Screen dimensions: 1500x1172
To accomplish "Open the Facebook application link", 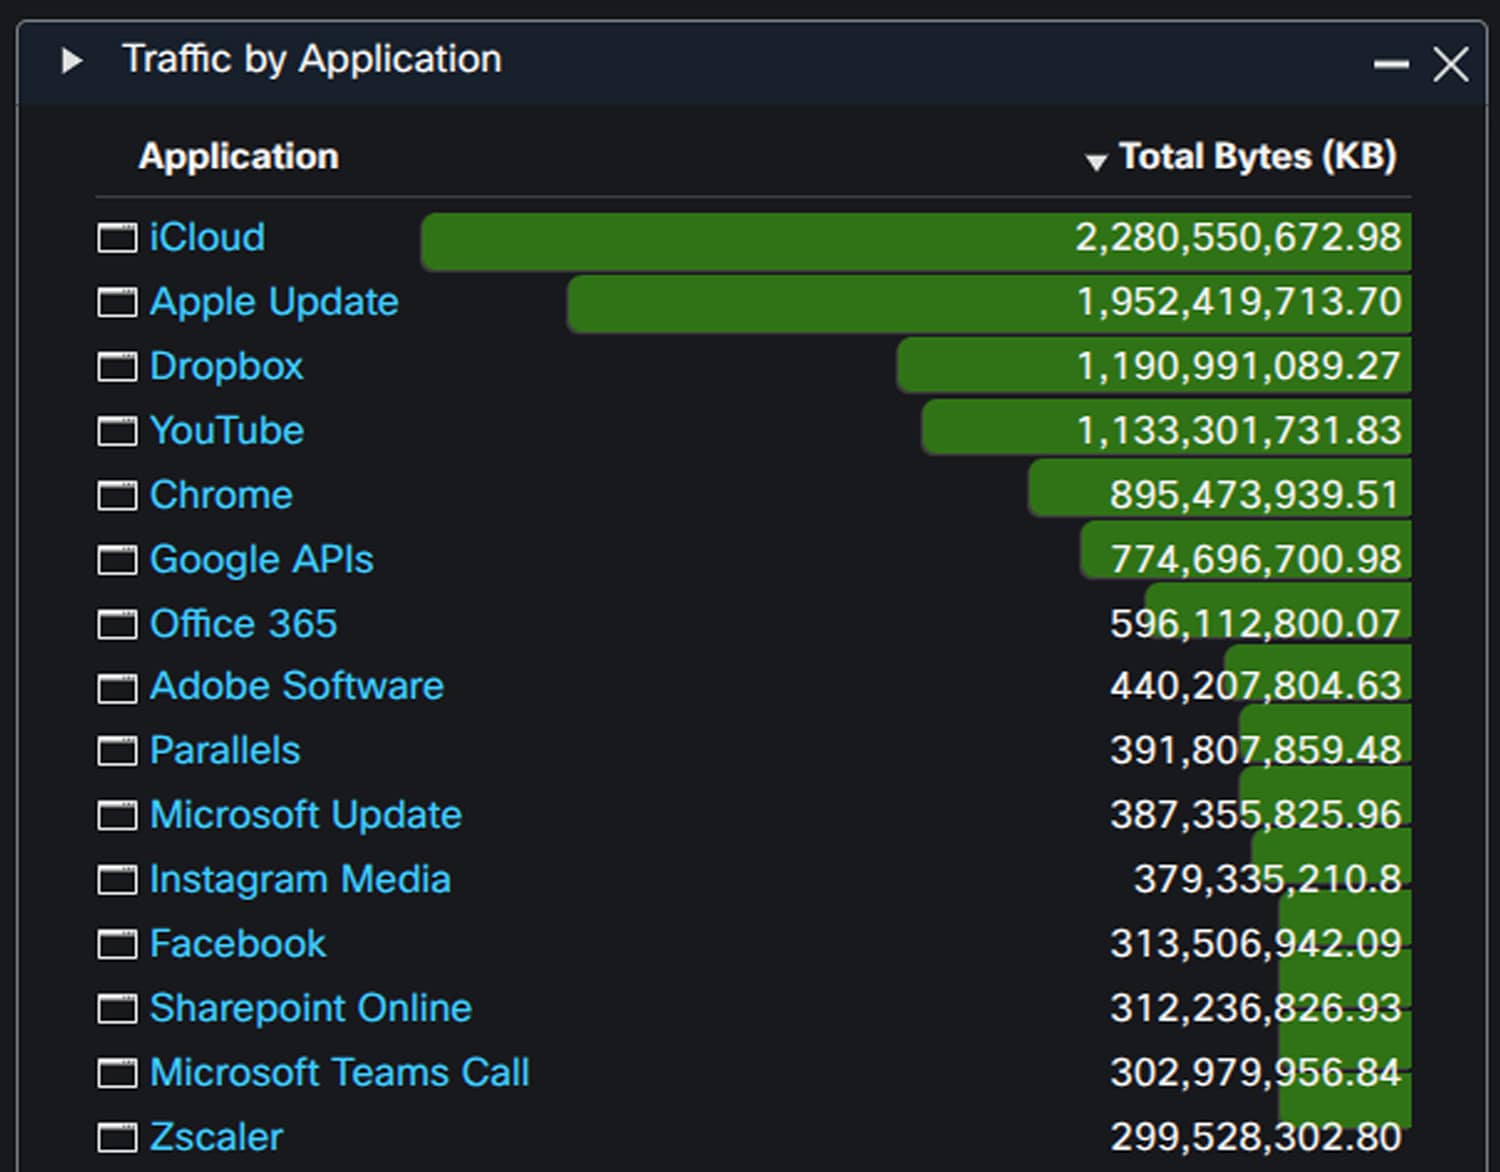I will tap(238, 944).
